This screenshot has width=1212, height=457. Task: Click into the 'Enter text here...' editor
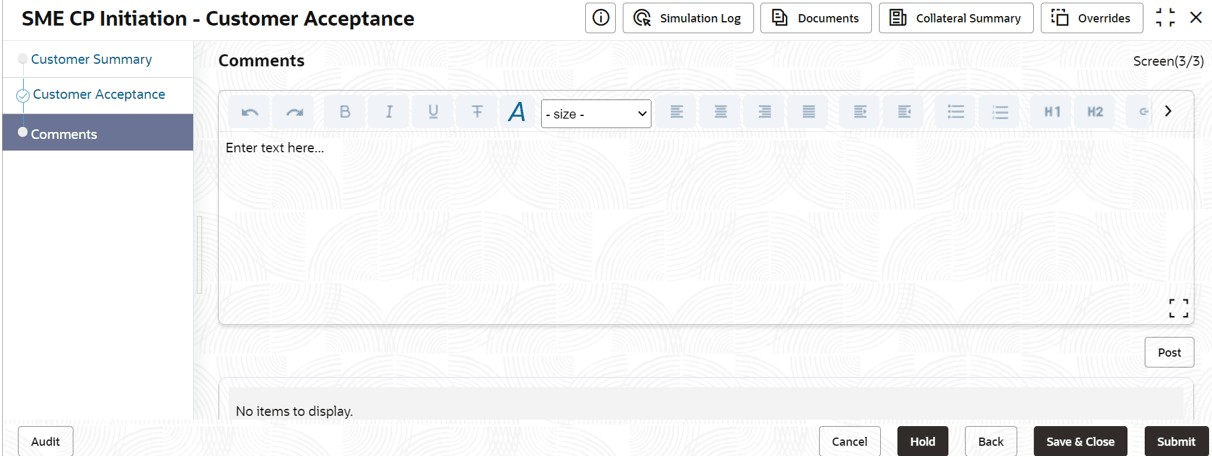click(706, 228)
